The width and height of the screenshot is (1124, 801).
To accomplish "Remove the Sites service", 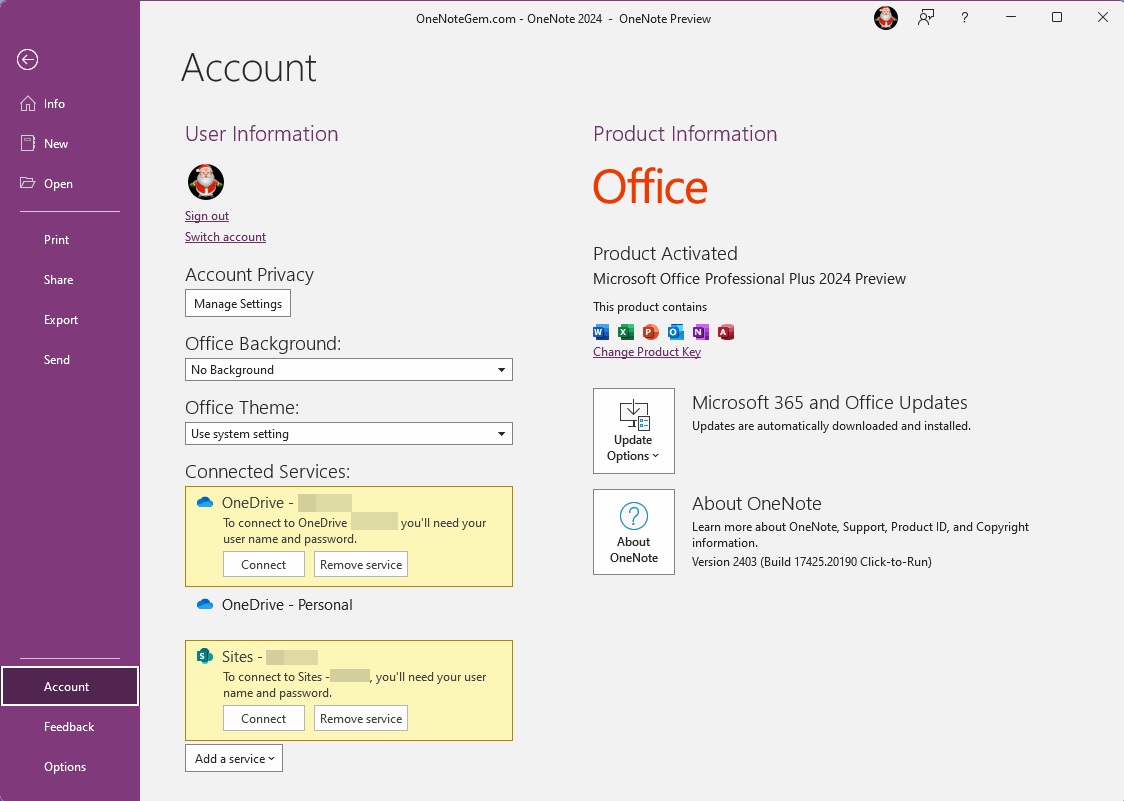I will pos(361,719).
